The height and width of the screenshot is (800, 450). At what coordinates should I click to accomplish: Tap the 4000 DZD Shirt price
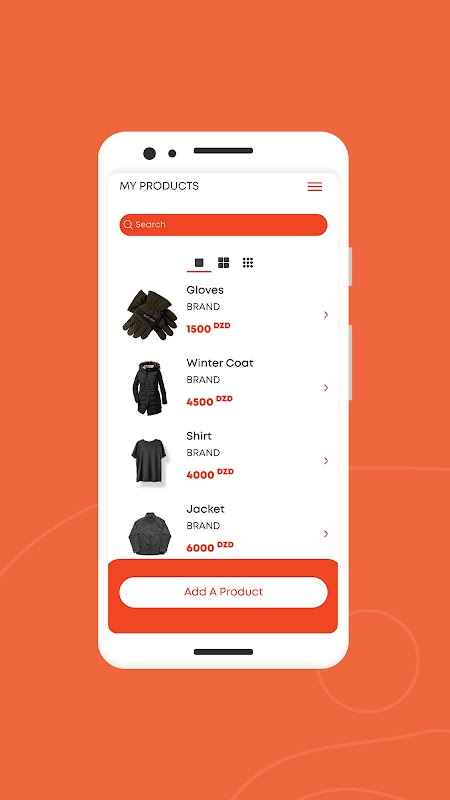click(210, 473)
